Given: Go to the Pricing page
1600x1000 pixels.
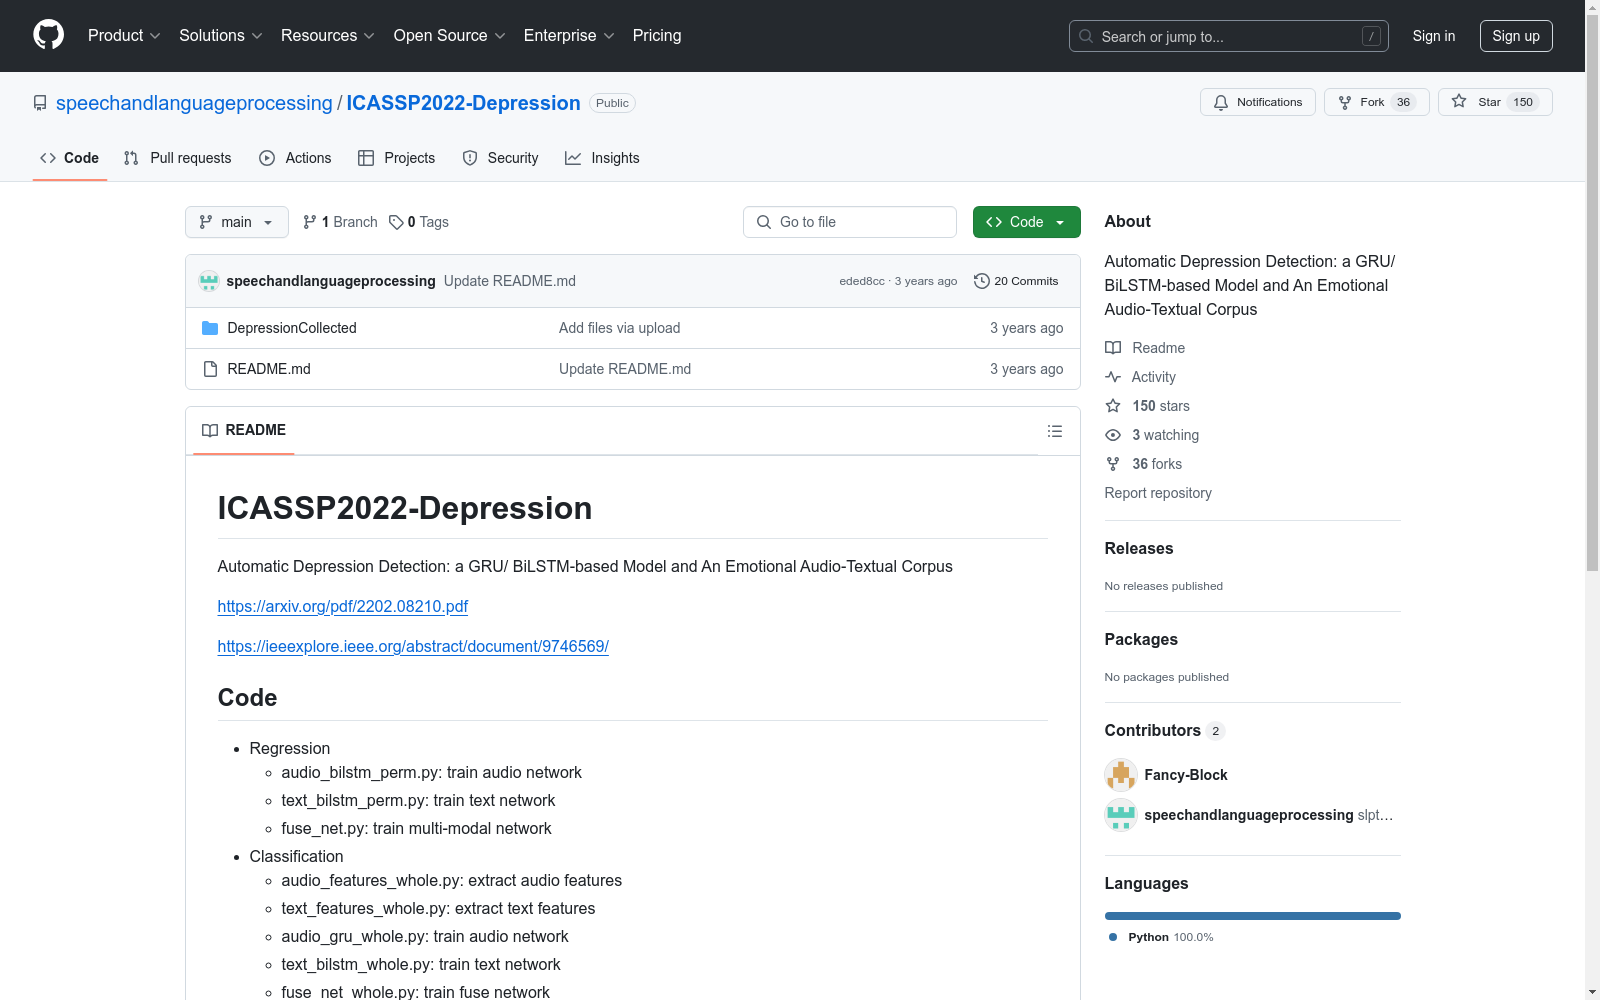Looking at the screenshot, I should [x=657, y=35].
